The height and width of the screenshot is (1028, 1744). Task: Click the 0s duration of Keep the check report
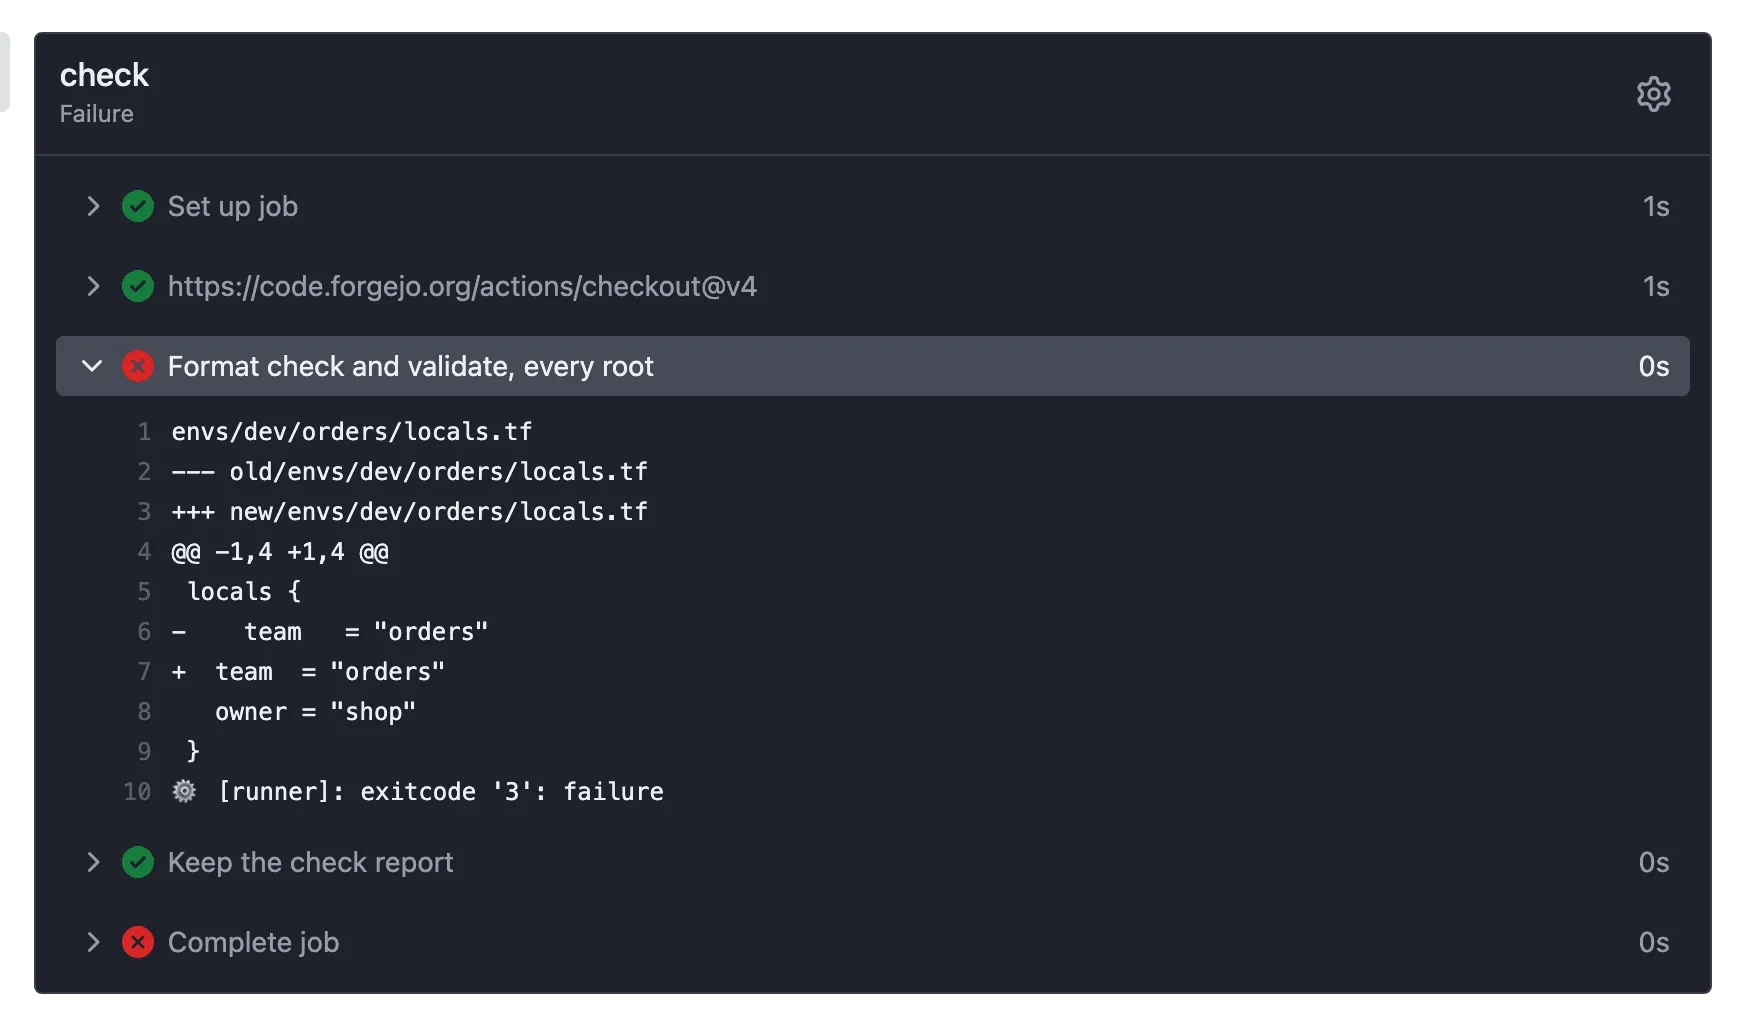(x=1654, y=862)
